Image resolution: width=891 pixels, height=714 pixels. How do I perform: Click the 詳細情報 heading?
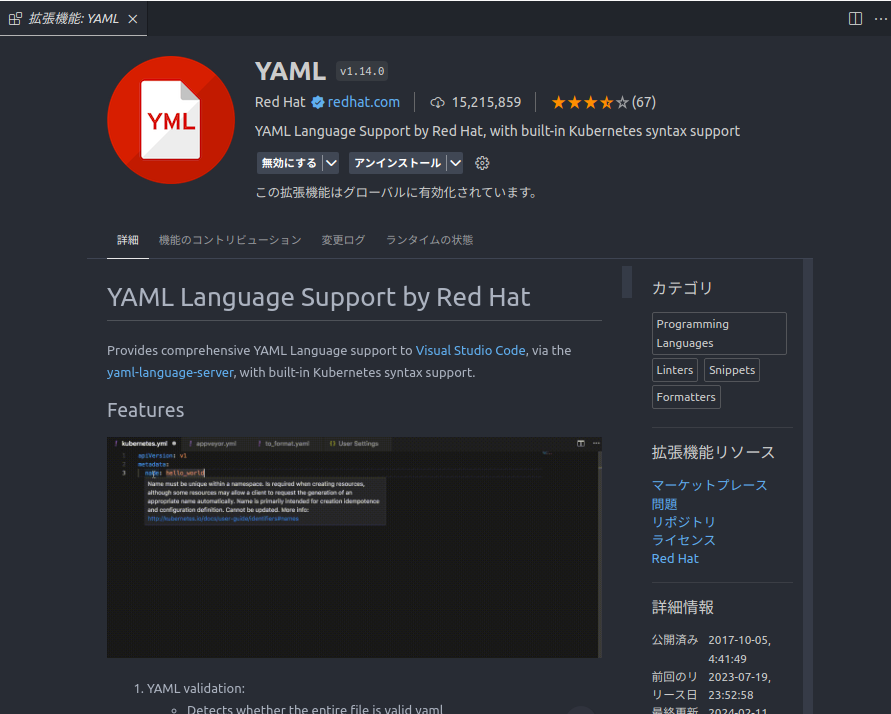[x=682, y=607]
